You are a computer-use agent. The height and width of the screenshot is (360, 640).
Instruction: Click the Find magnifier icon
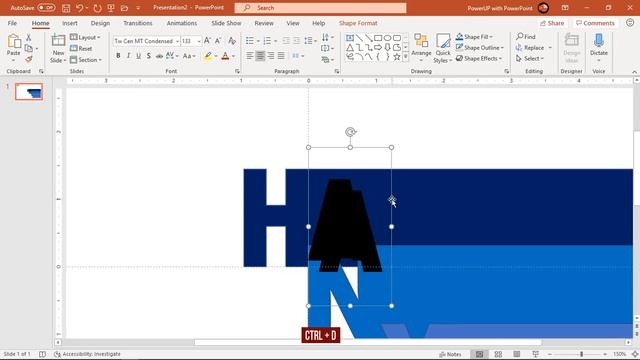(520, 37)
